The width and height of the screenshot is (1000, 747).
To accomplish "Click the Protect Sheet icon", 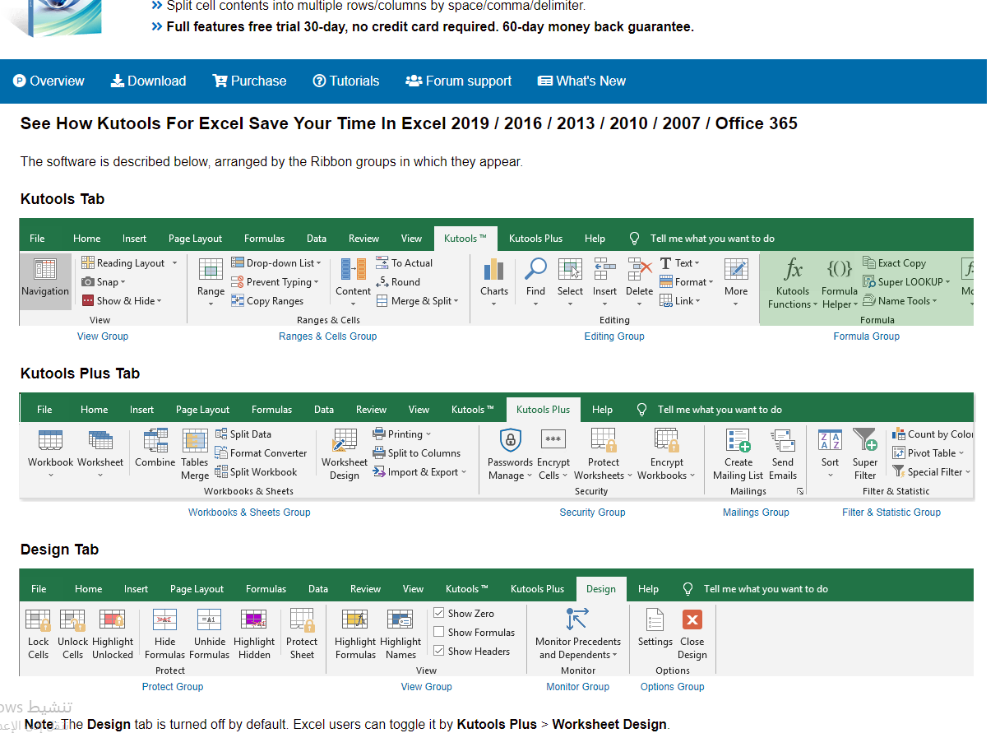I will coord(302,620).
